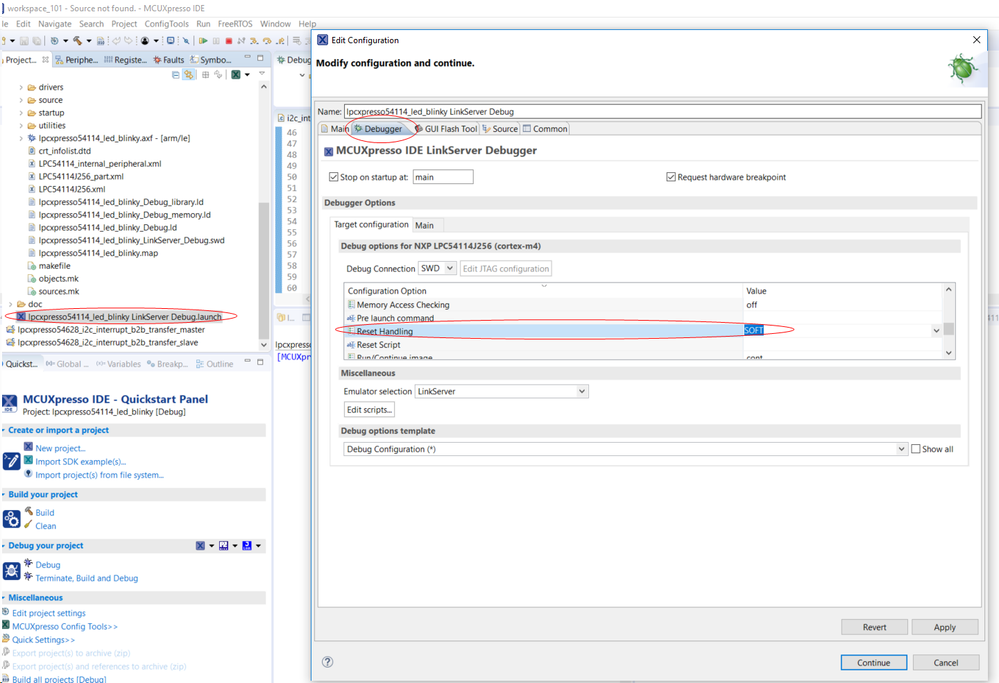Screen dimensions: 999x683
Task: Click the SEGGER J-Link probe icon in Quickstart
Action: pos(247,545)
